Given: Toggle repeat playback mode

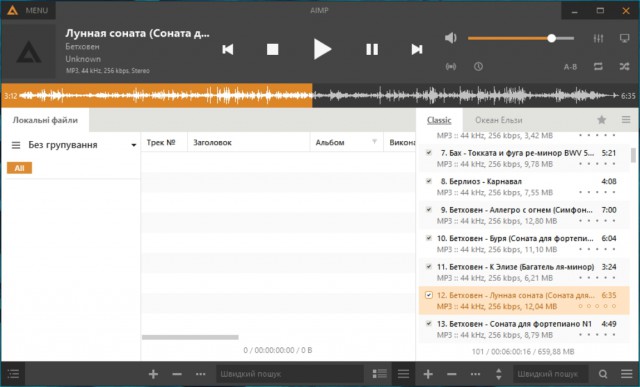Looking at the screenshot, I should [x=598, y=67].
